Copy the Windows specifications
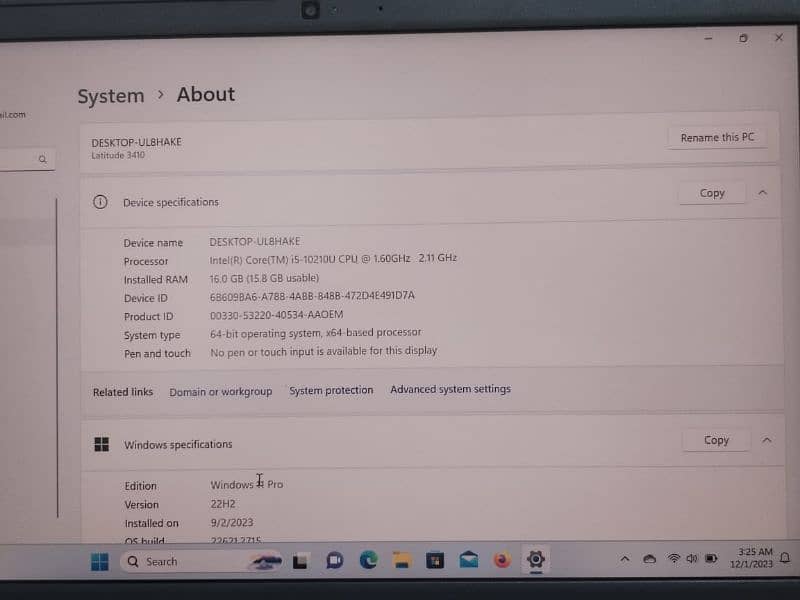 pos(716,440)
